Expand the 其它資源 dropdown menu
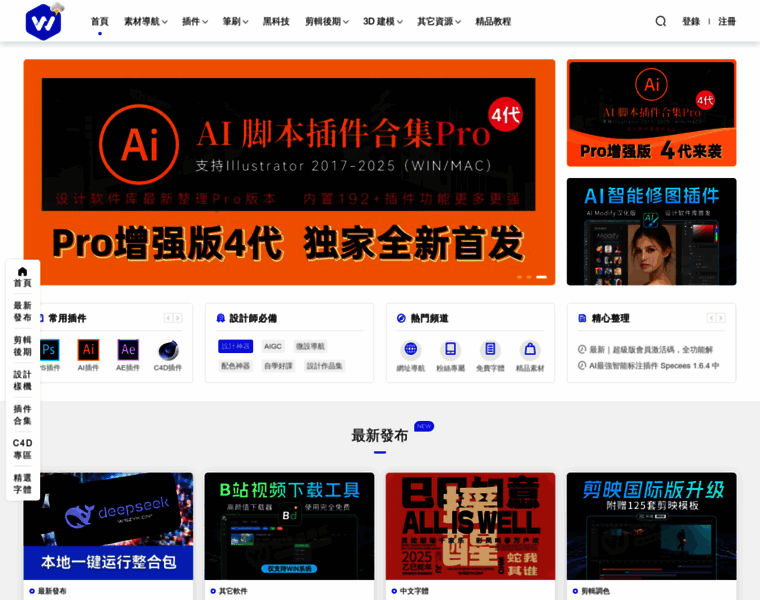This screenshot has width=760, height=600. 439,21
